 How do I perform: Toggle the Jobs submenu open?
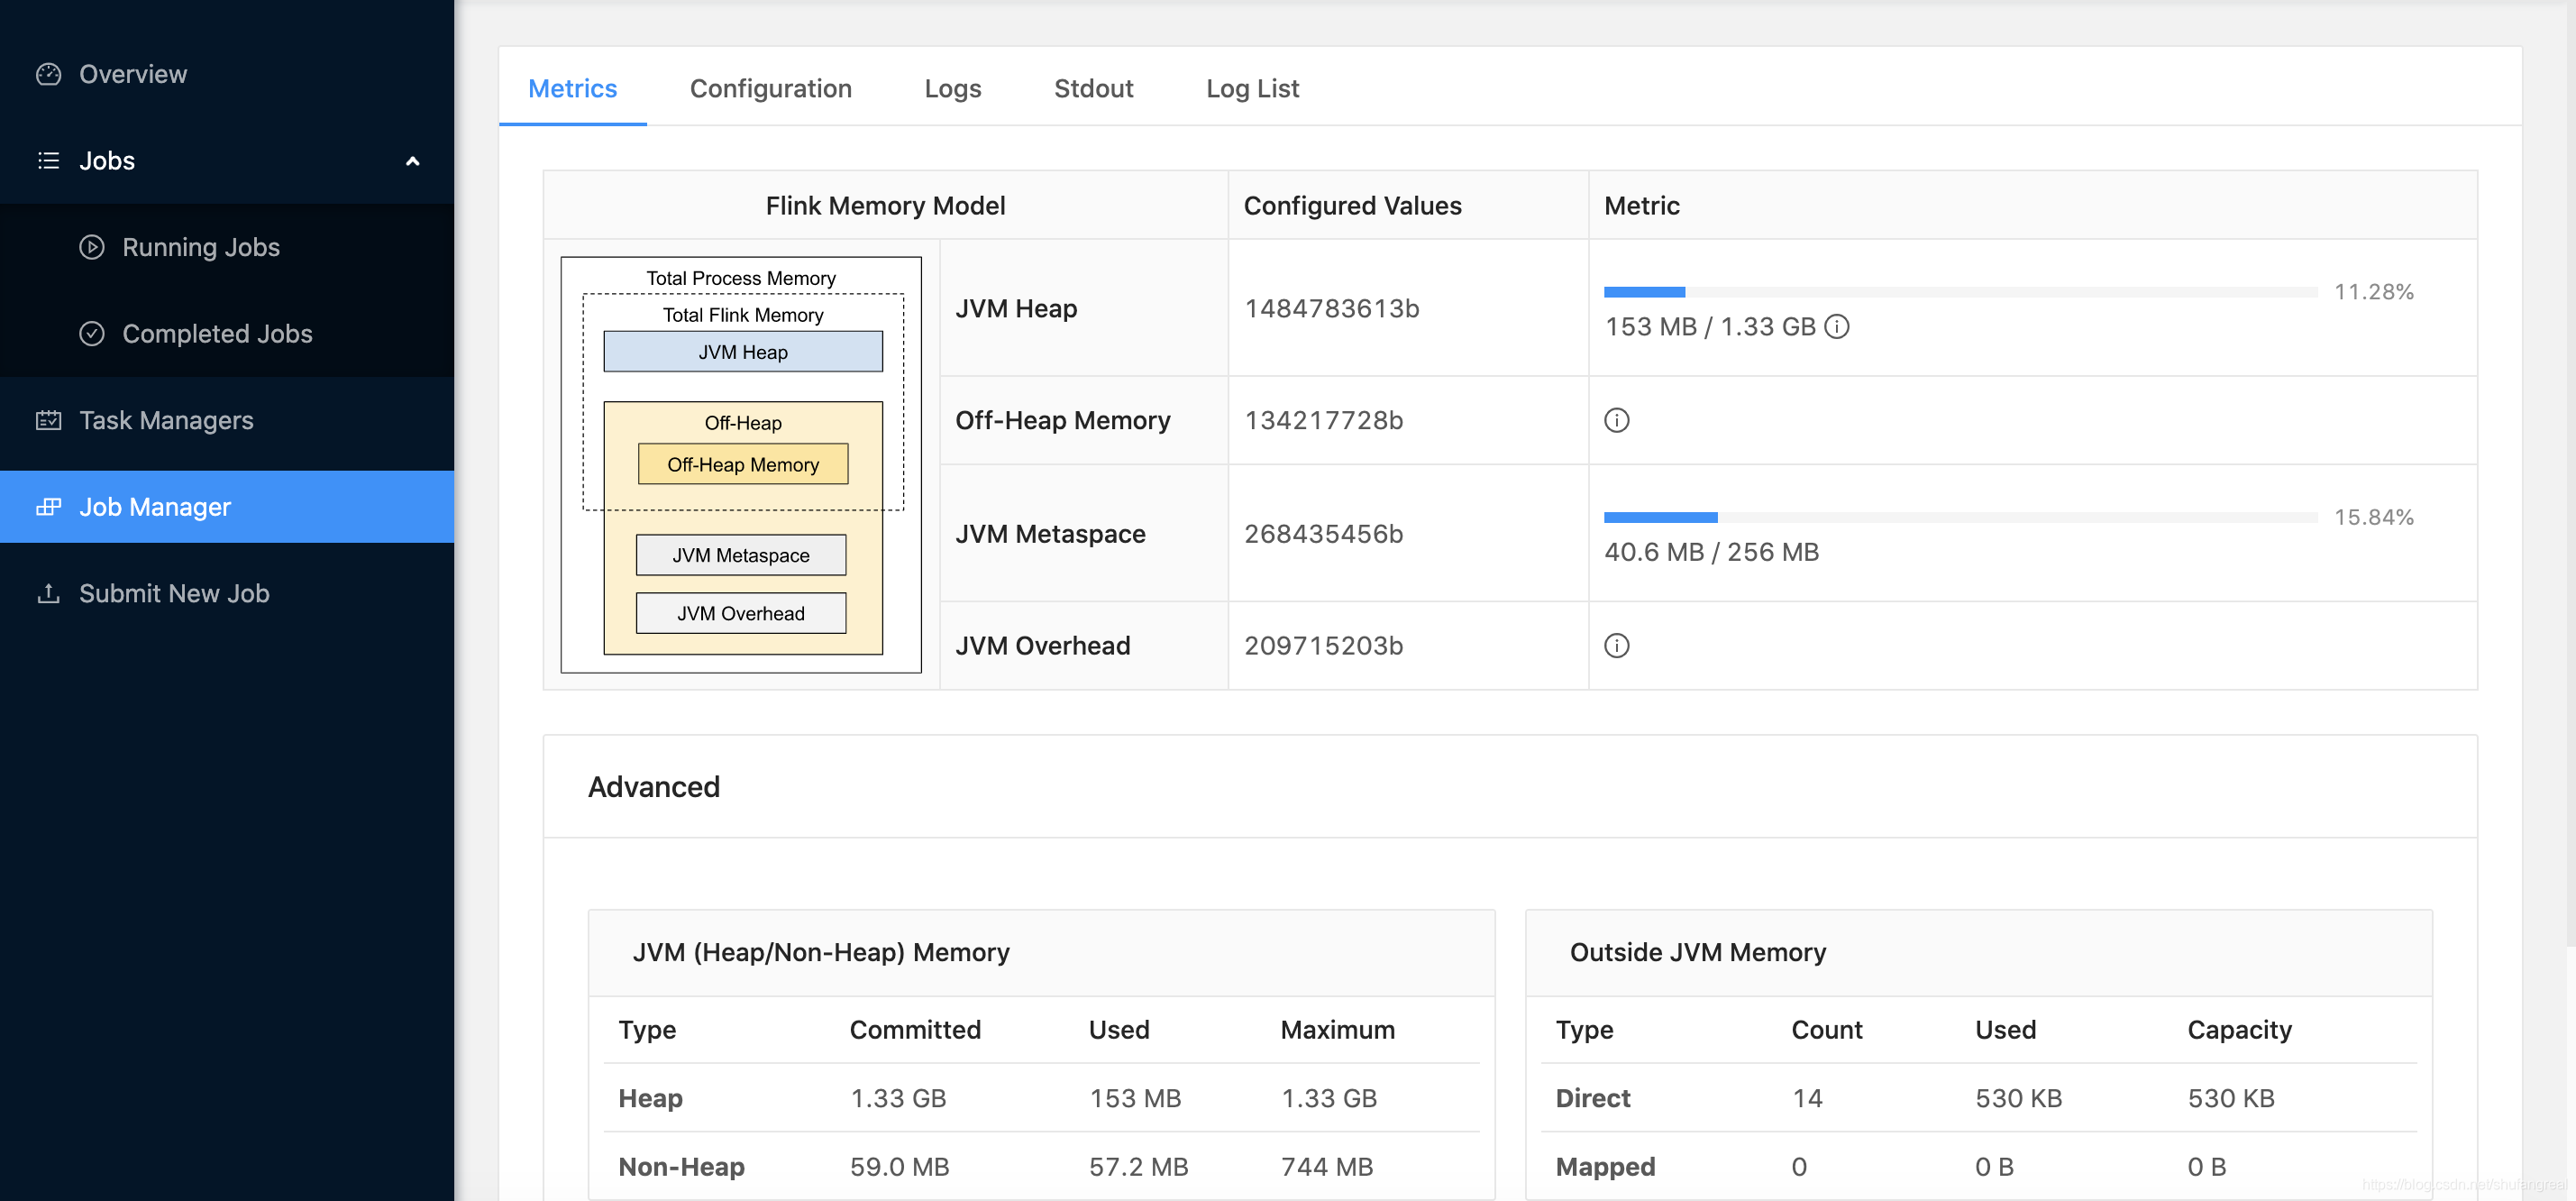tap(106, 160)
